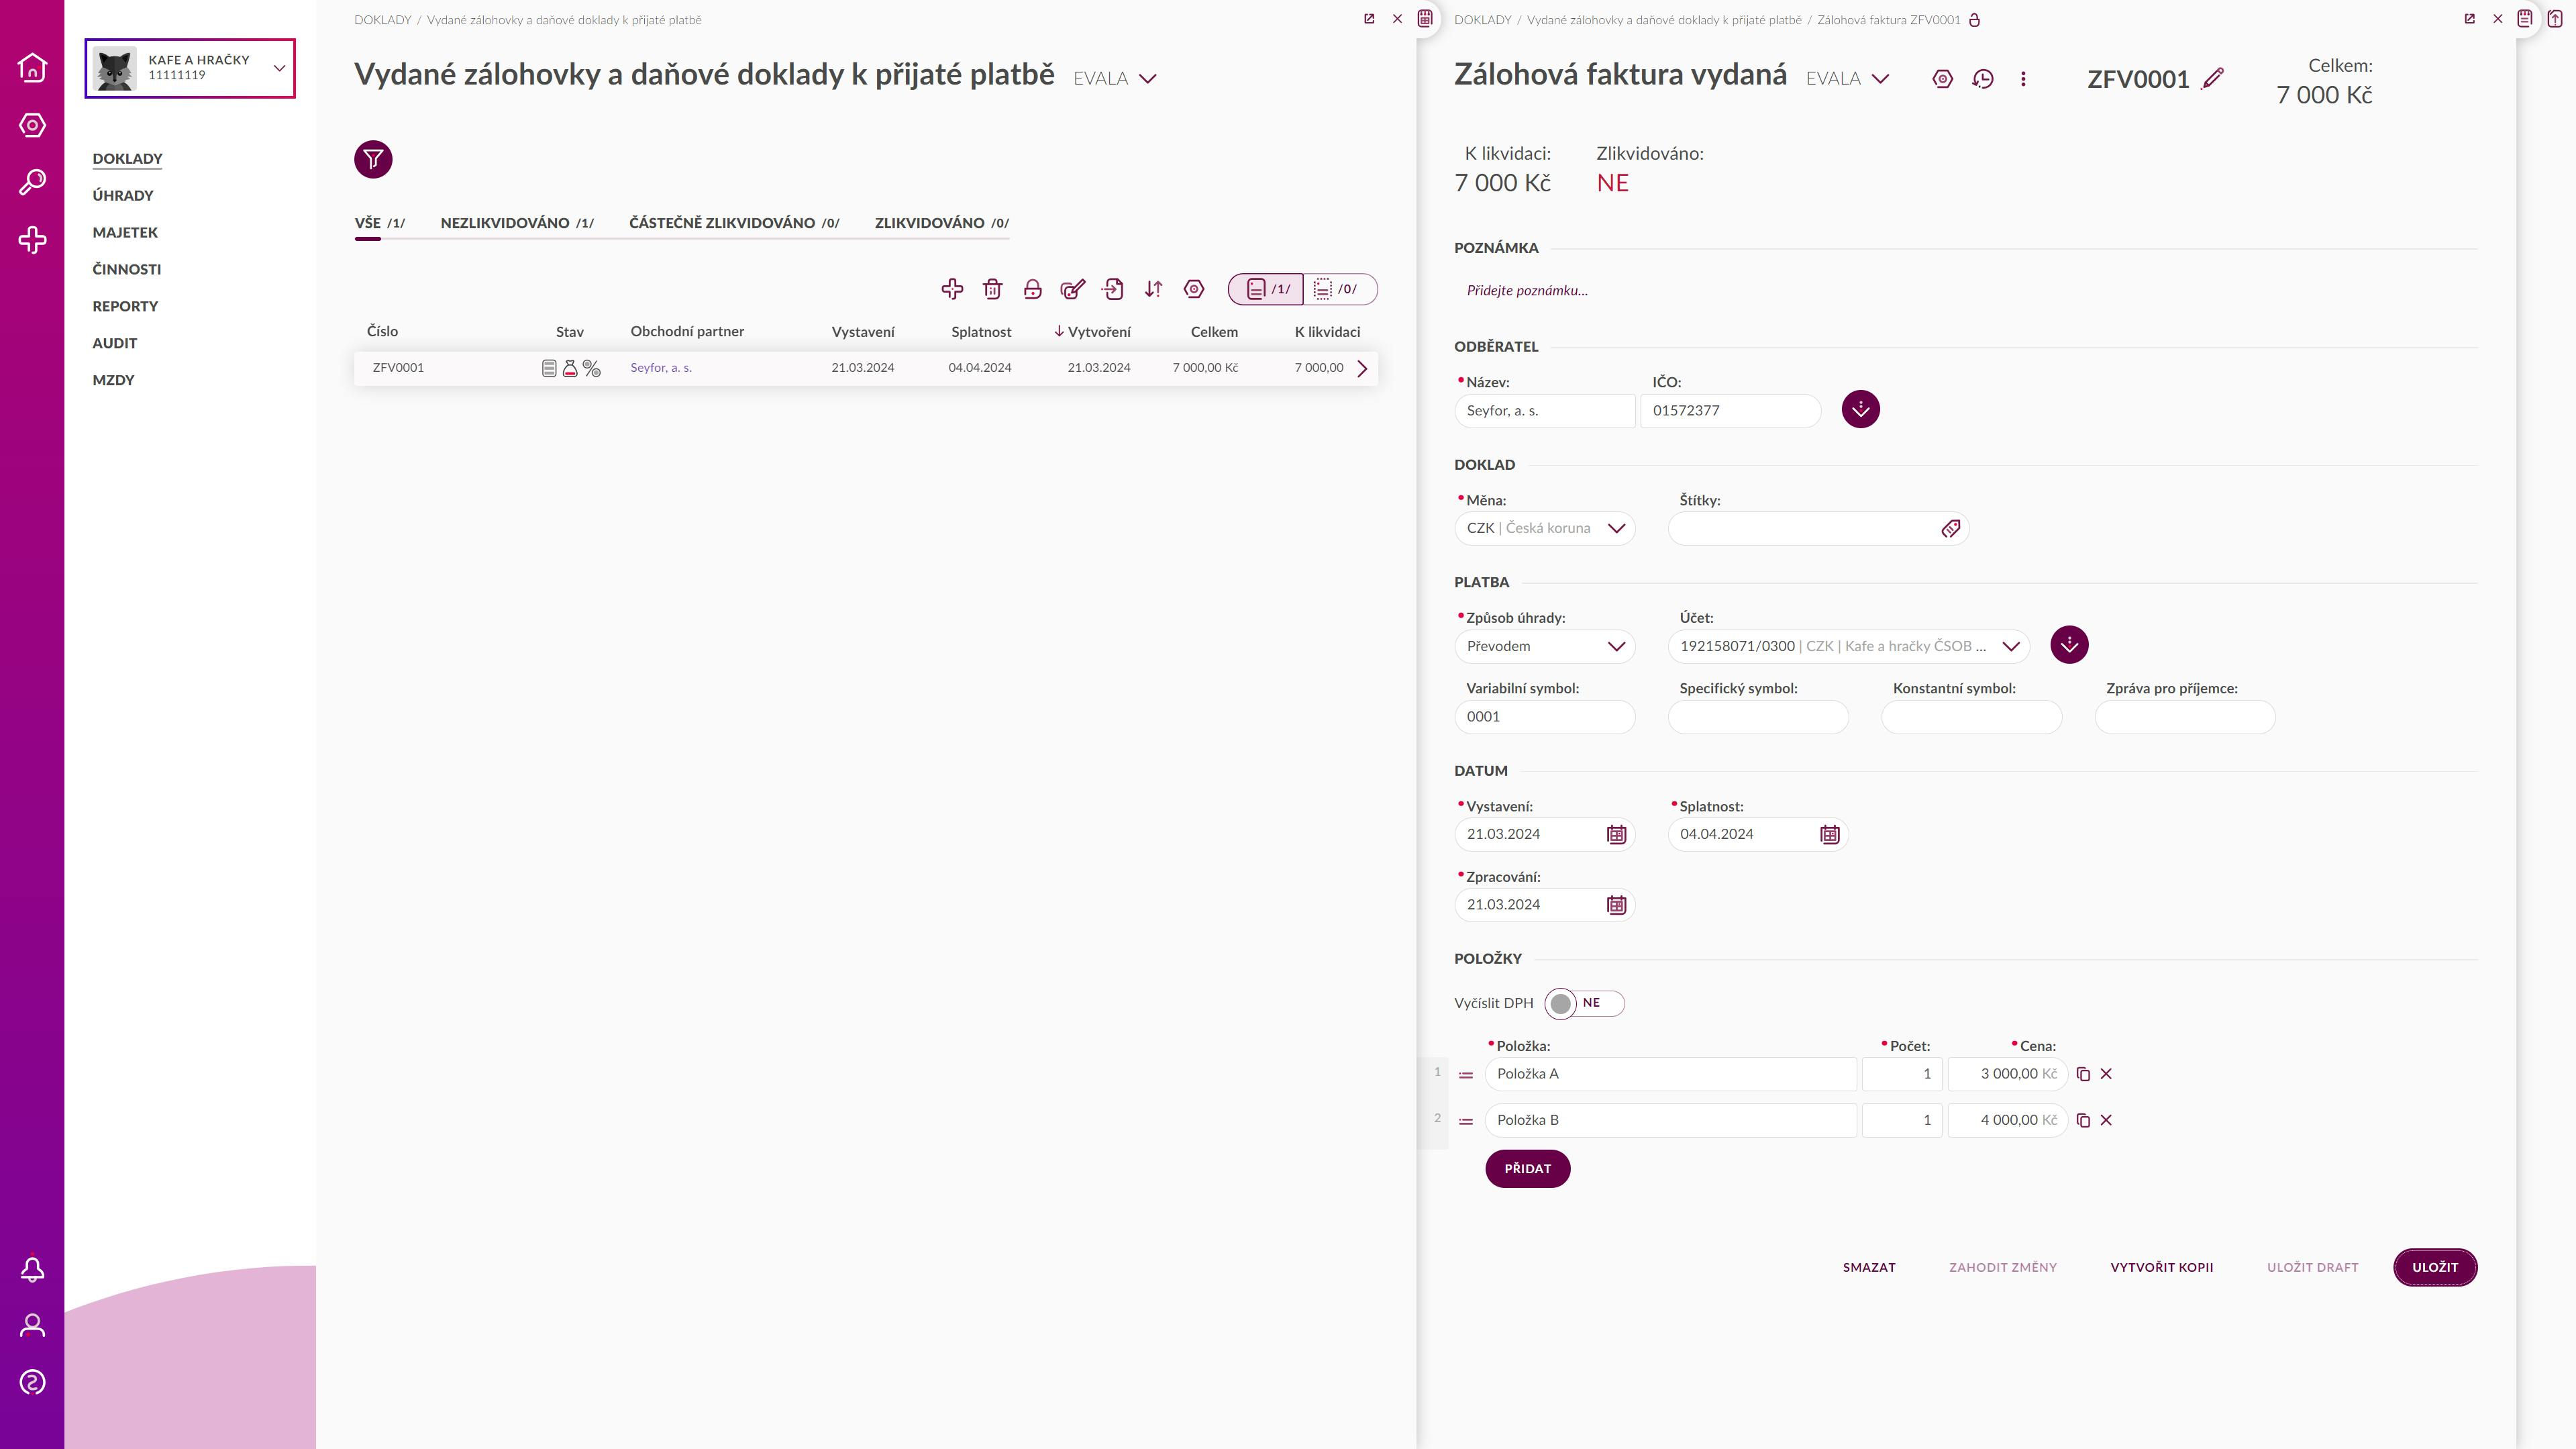Open calendar picker for Zpracování date
The width and height of the screenshot is (2576, 1449).
[x=1616, y=905]
